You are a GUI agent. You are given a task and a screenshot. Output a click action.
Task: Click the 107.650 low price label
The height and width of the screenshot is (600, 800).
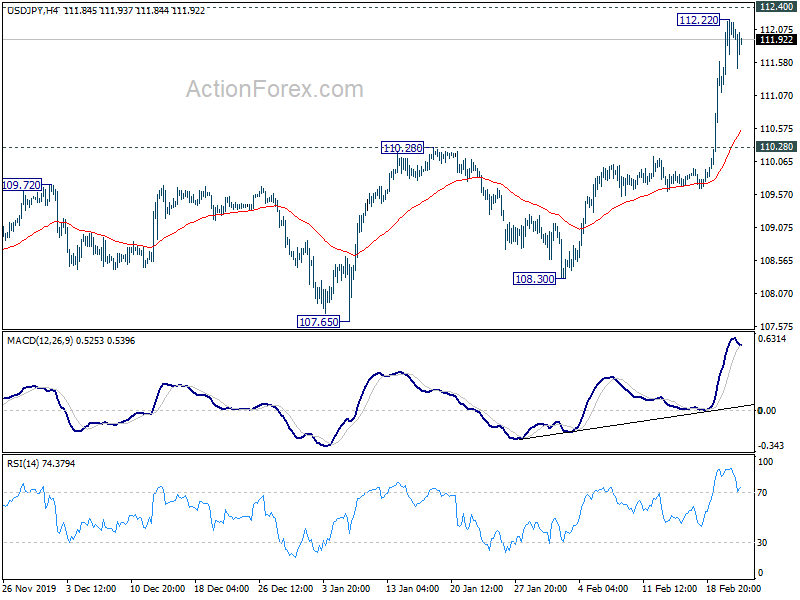(318, 322)
